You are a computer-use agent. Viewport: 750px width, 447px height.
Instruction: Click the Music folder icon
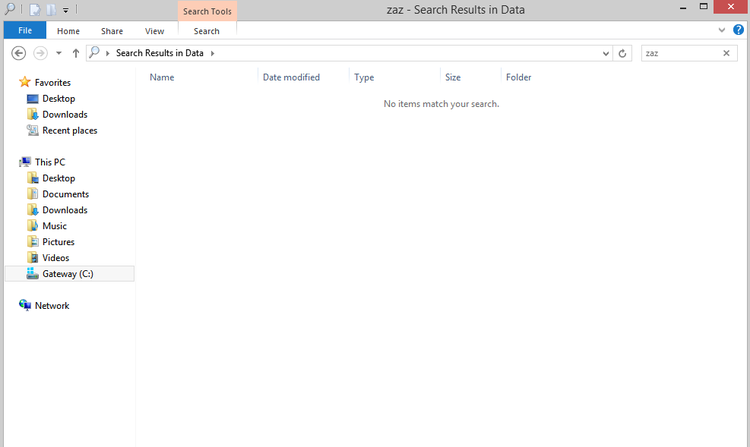(33, 226)
